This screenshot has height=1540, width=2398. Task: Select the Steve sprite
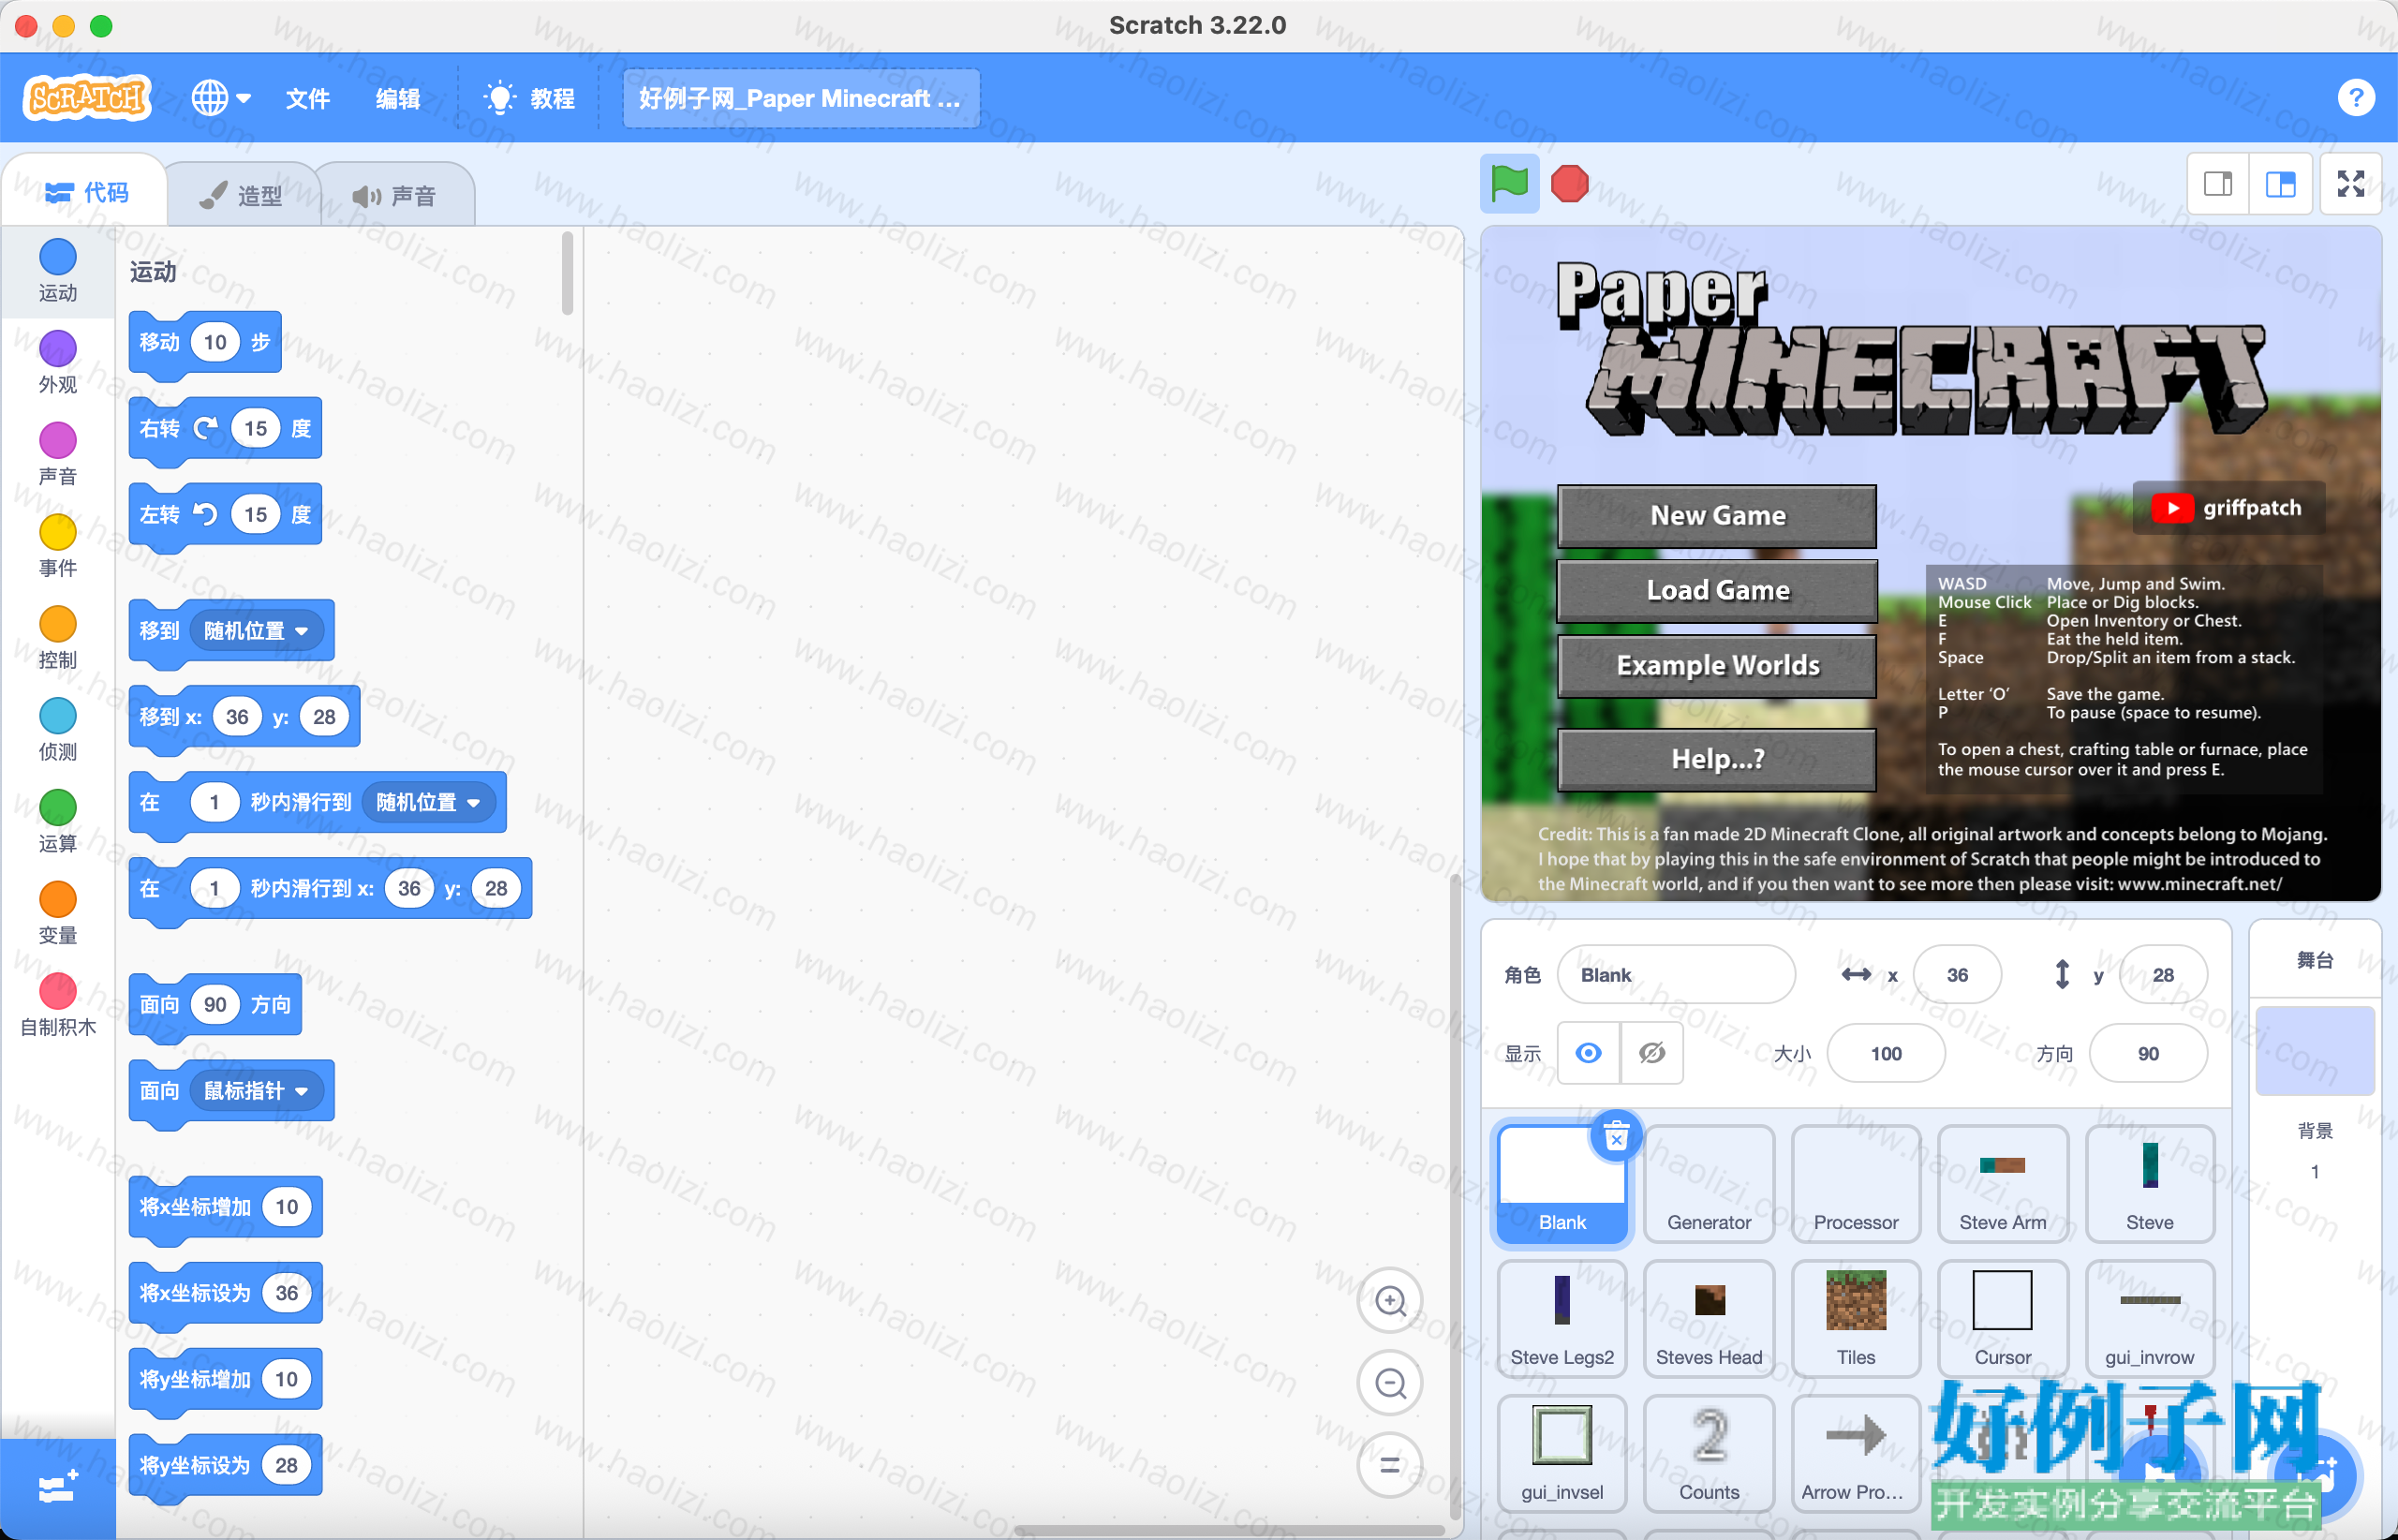tap(2149, 1184)
